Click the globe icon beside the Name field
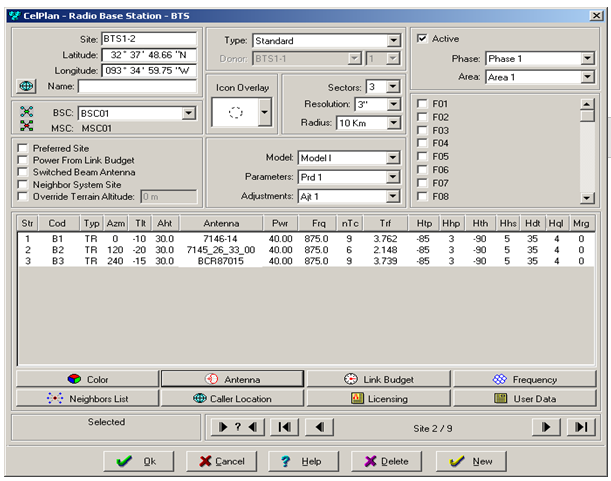Image resolution: width=611 pixels, height=481 pixels. [27, 87]
